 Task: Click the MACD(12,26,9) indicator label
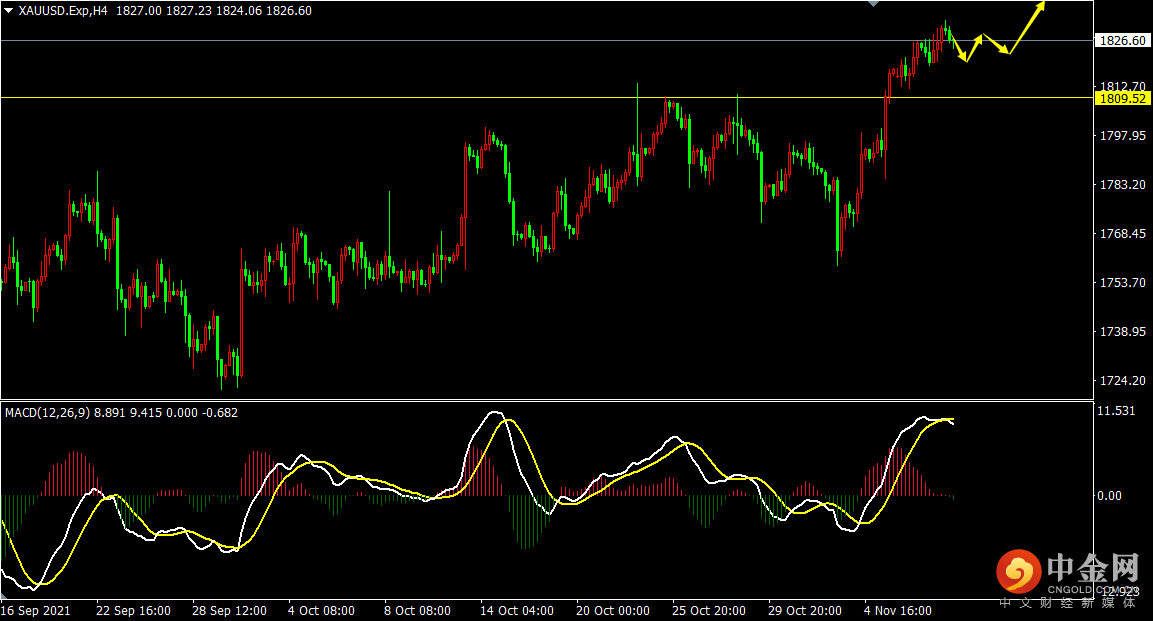(x=48, y=412)
